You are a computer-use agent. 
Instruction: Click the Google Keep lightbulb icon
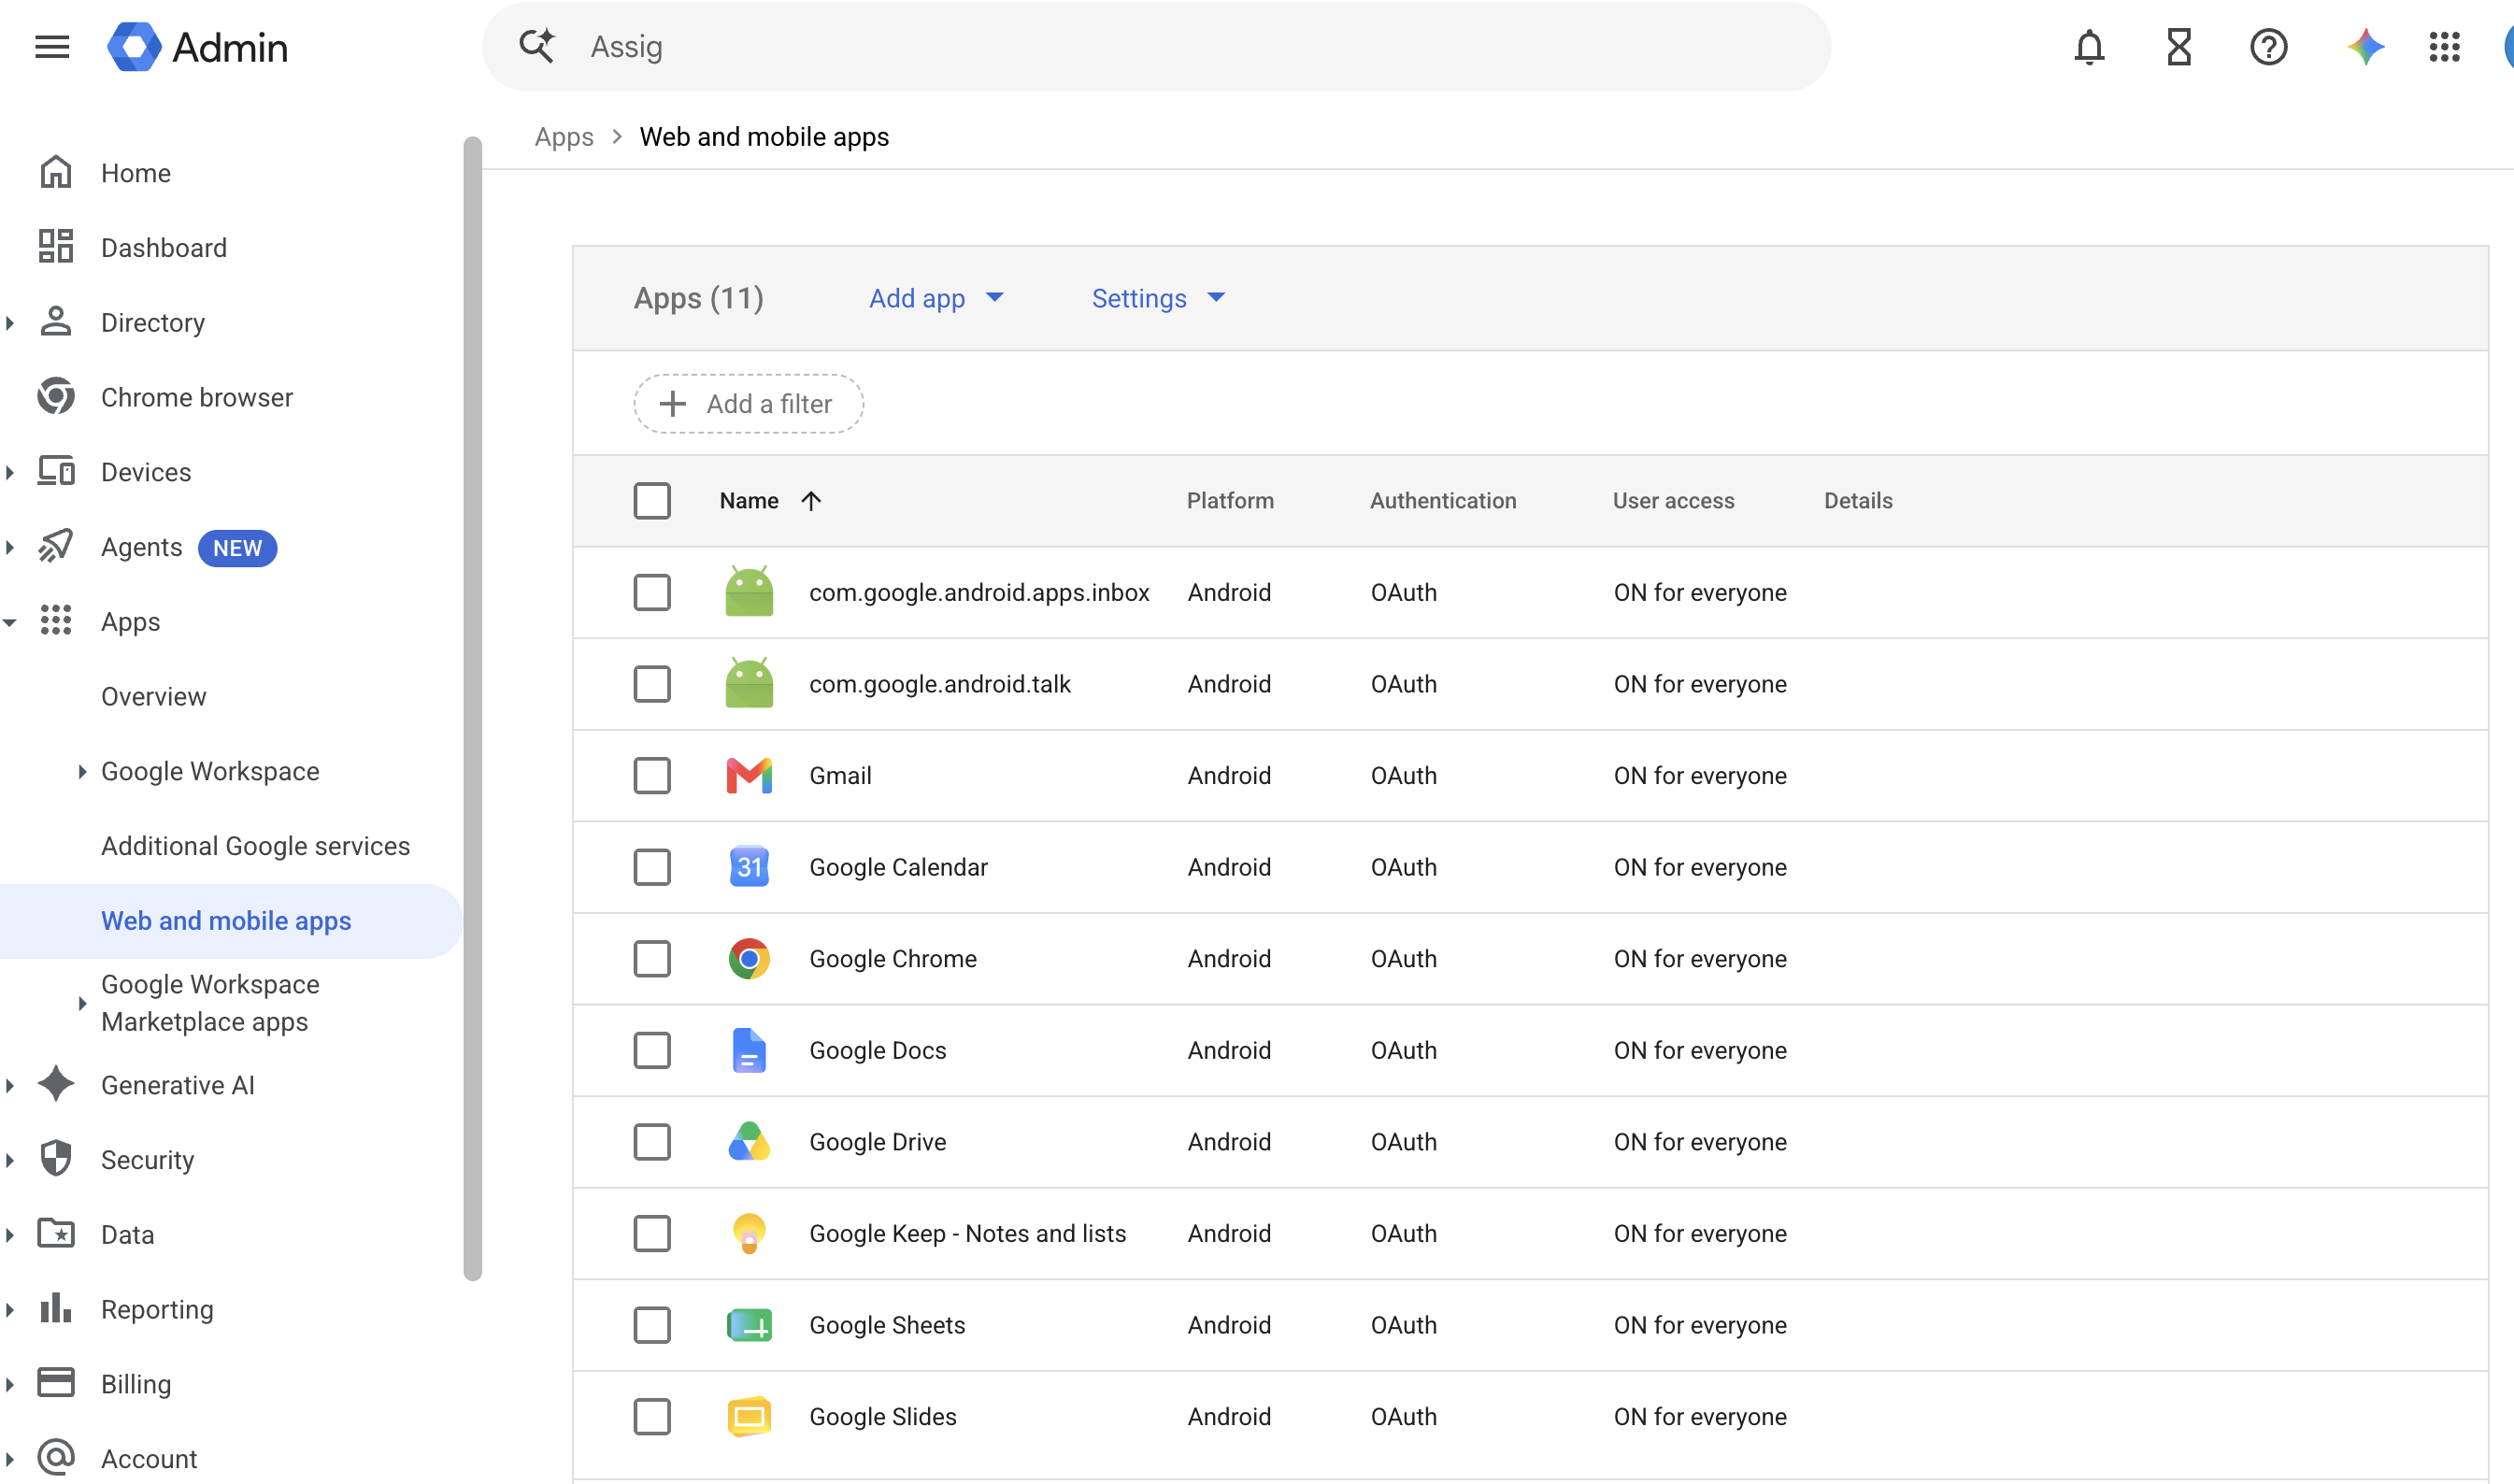pyautogui.click(x=749, y=1233)
